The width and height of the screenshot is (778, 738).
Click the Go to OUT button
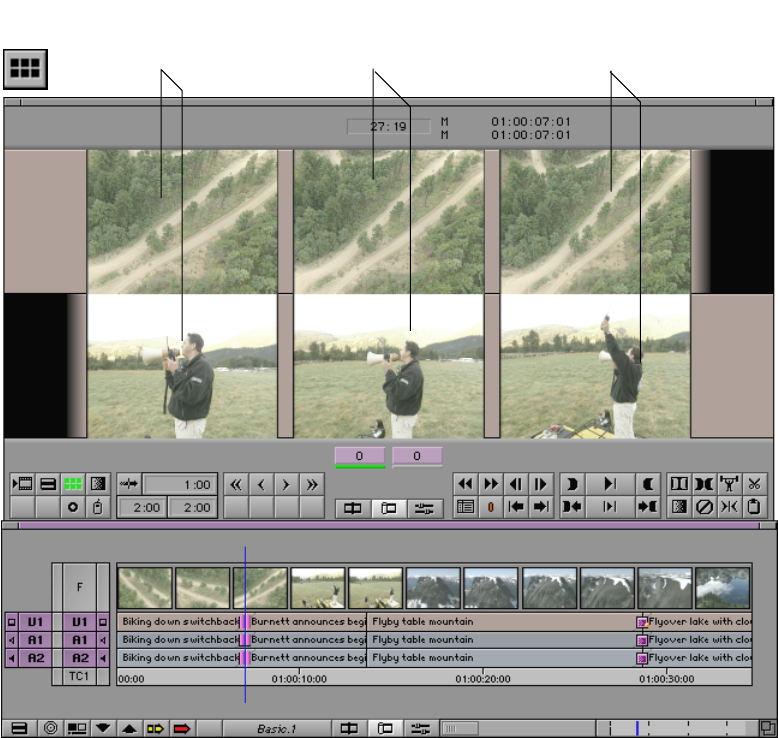pyautogui.click(x=648, y=507)
